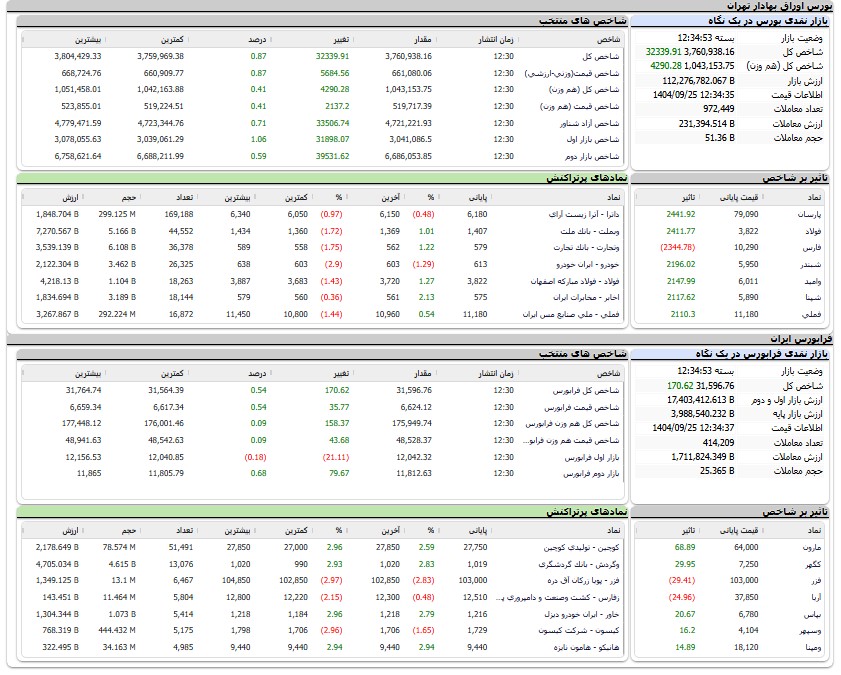
Task: Open کوچین - تولیدی کوچین symbol
Action: (582, 548)
